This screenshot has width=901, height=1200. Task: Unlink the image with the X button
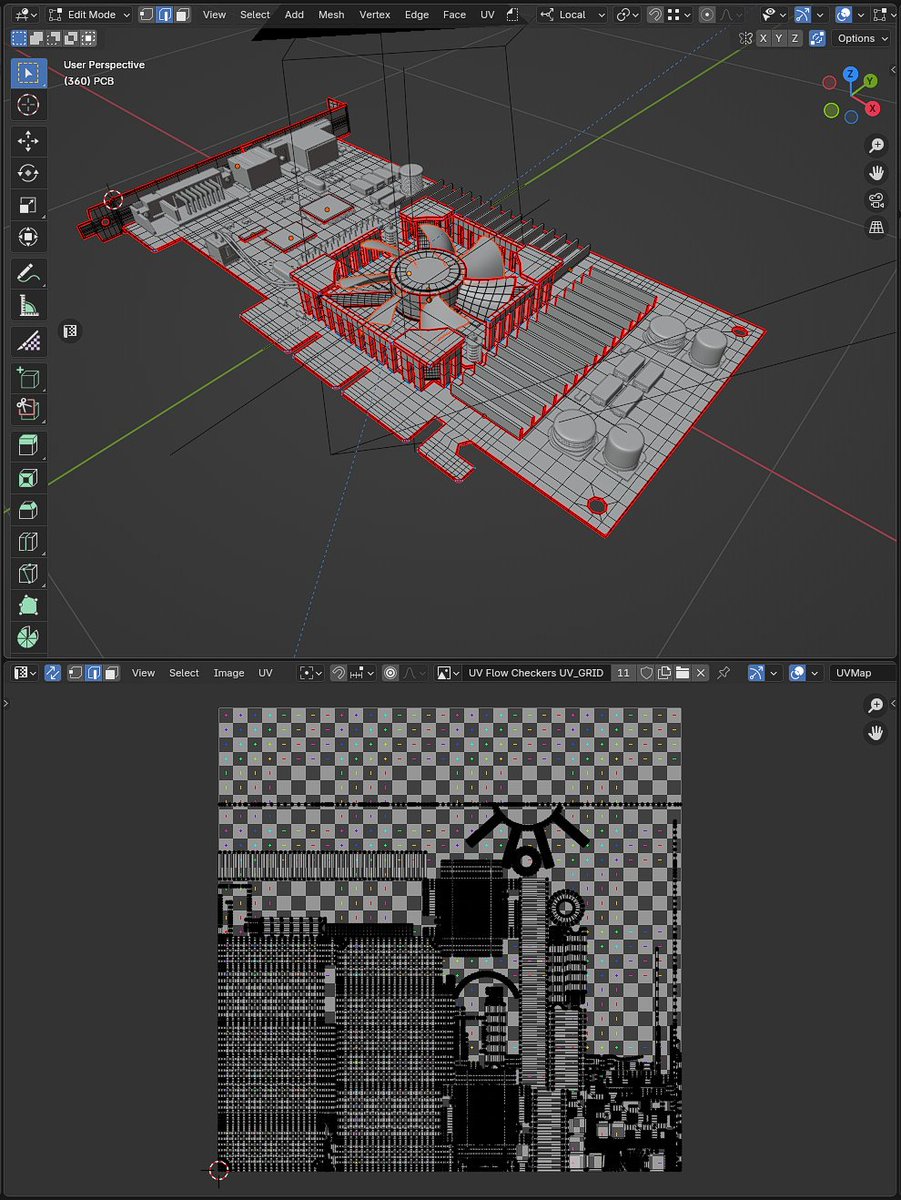701,673
